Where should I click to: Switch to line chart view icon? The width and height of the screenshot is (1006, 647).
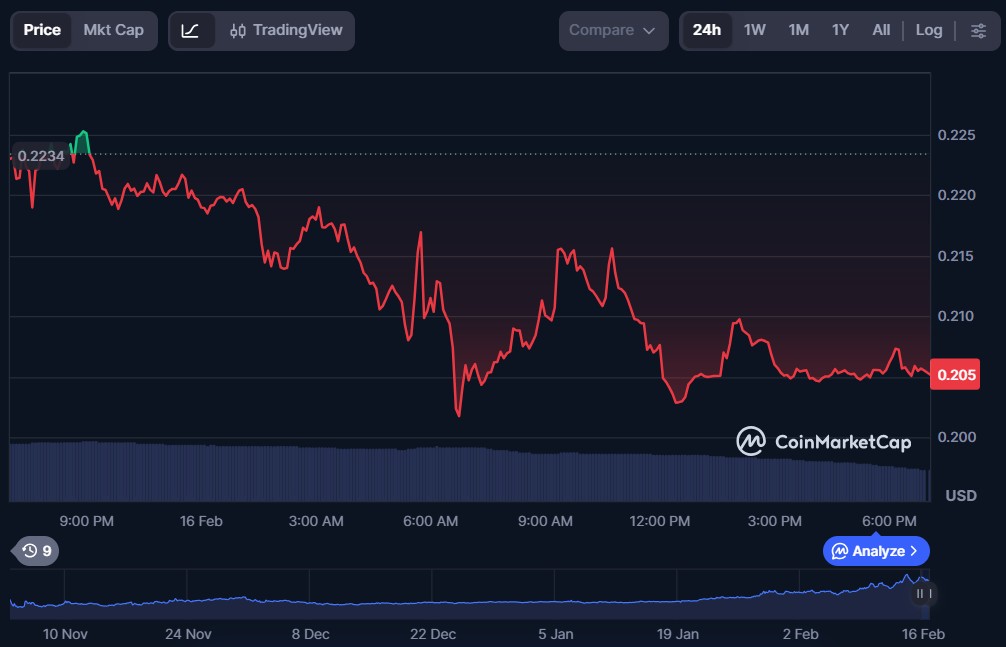point(191,30)
